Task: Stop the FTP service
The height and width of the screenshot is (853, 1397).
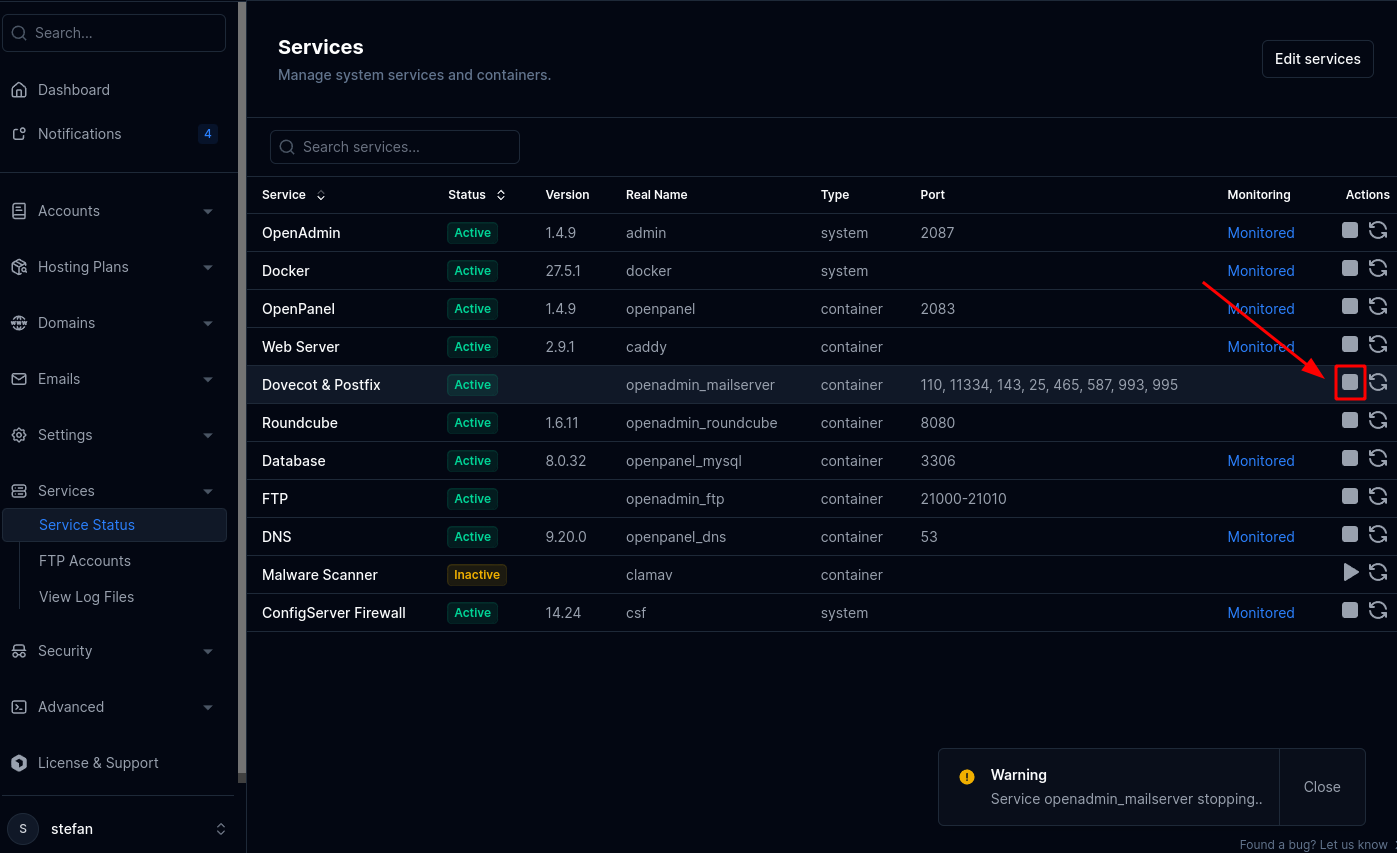Action: 1350,496
